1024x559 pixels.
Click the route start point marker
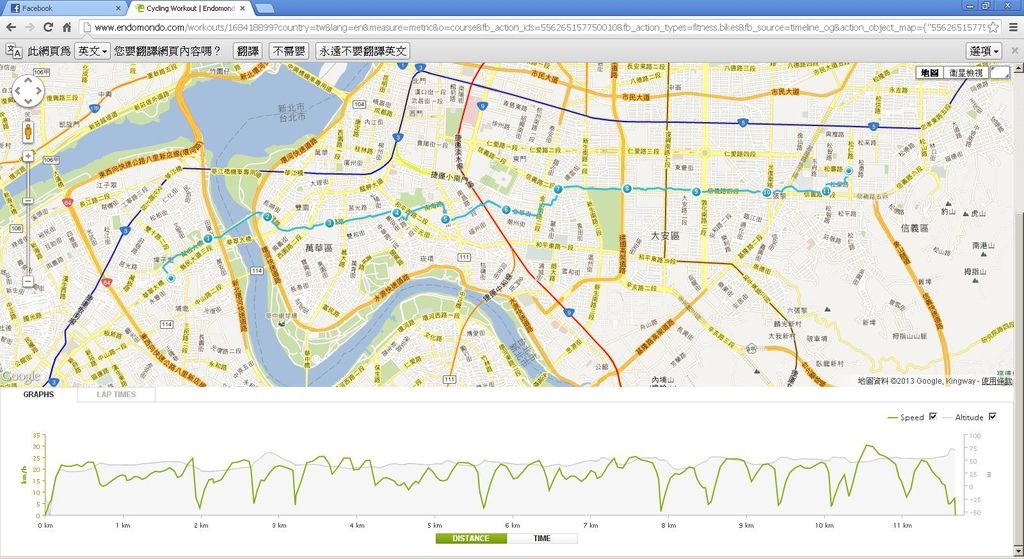(170, 278)
